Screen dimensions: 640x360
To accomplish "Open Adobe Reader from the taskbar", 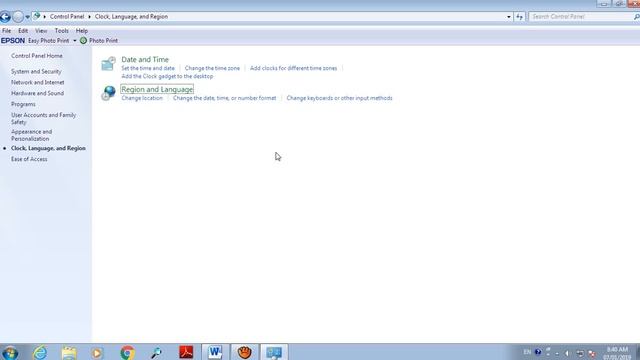I will 186,352.
